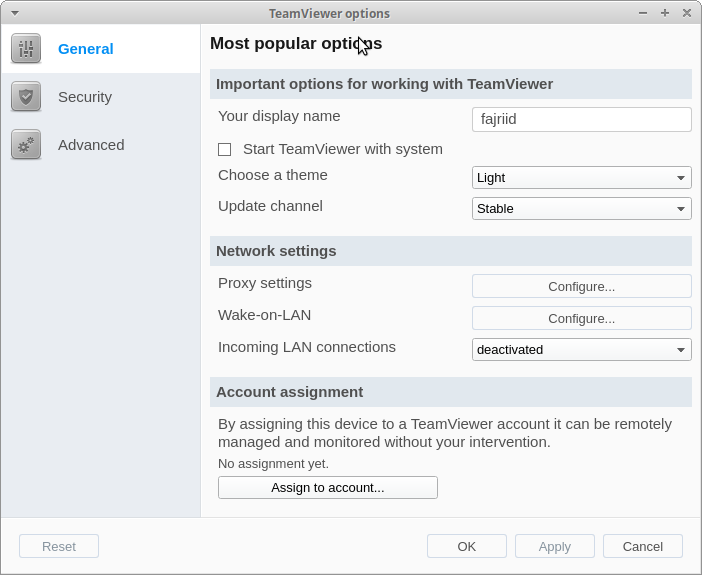Expand the Update channel dropdown
This screenshot has height=575, width=702.
pyautogui.click(x=582, y=209)
